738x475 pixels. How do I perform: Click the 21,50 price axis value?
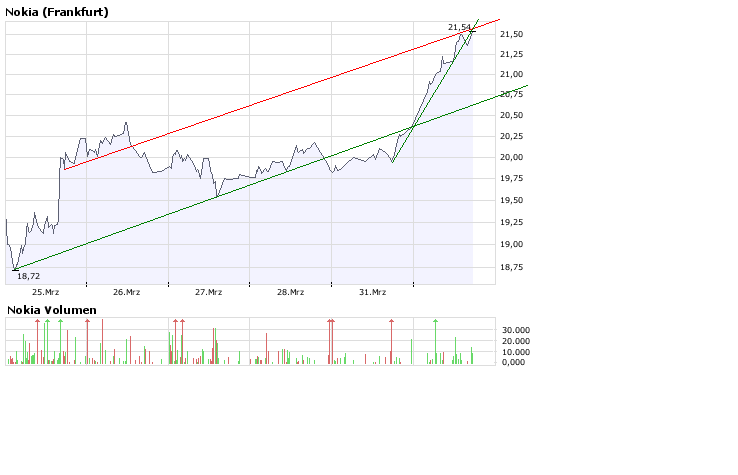[512, 34]
